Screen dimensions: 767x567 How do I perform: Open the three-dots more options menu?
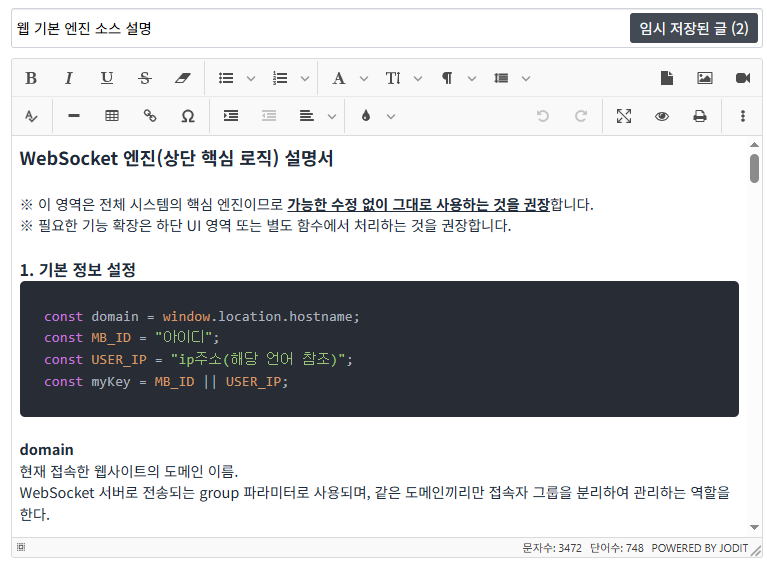click(x=743, y=116)
